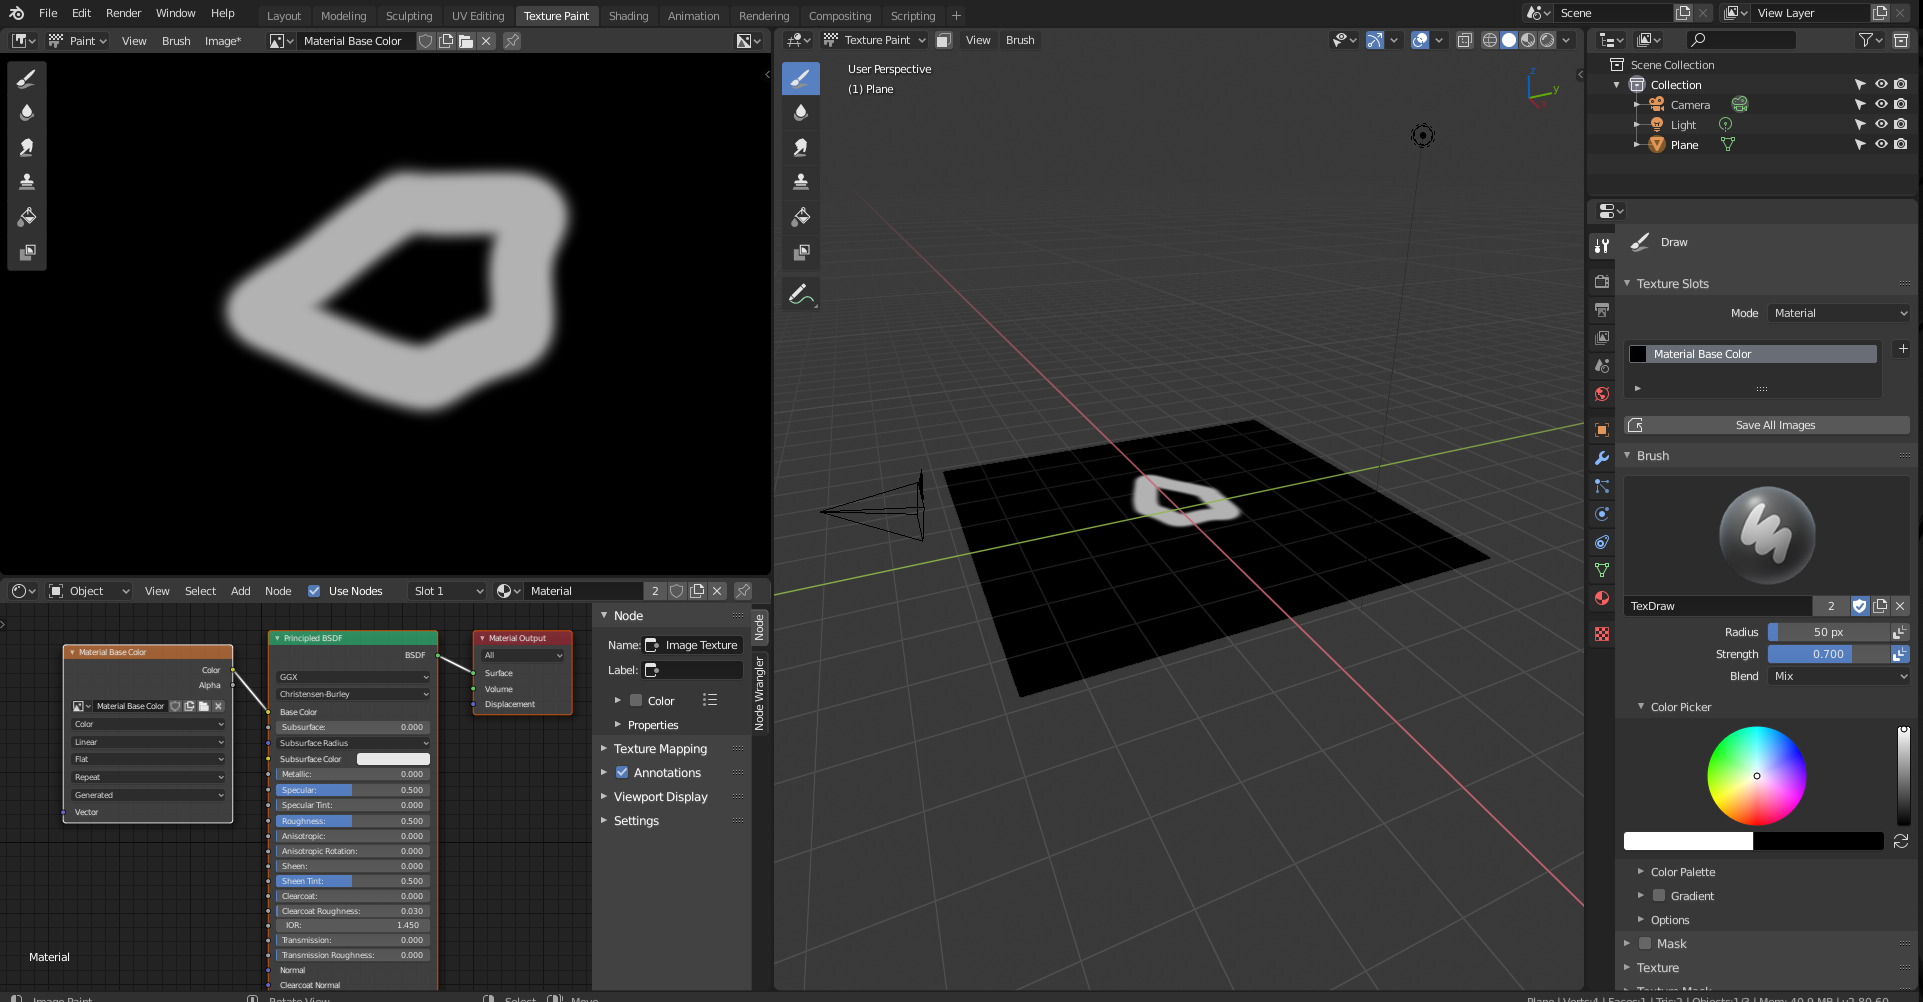Viewport: 1923px width, 1002px height.
Task: Hide the Light object in the viewport
Action: (1881, 124)
